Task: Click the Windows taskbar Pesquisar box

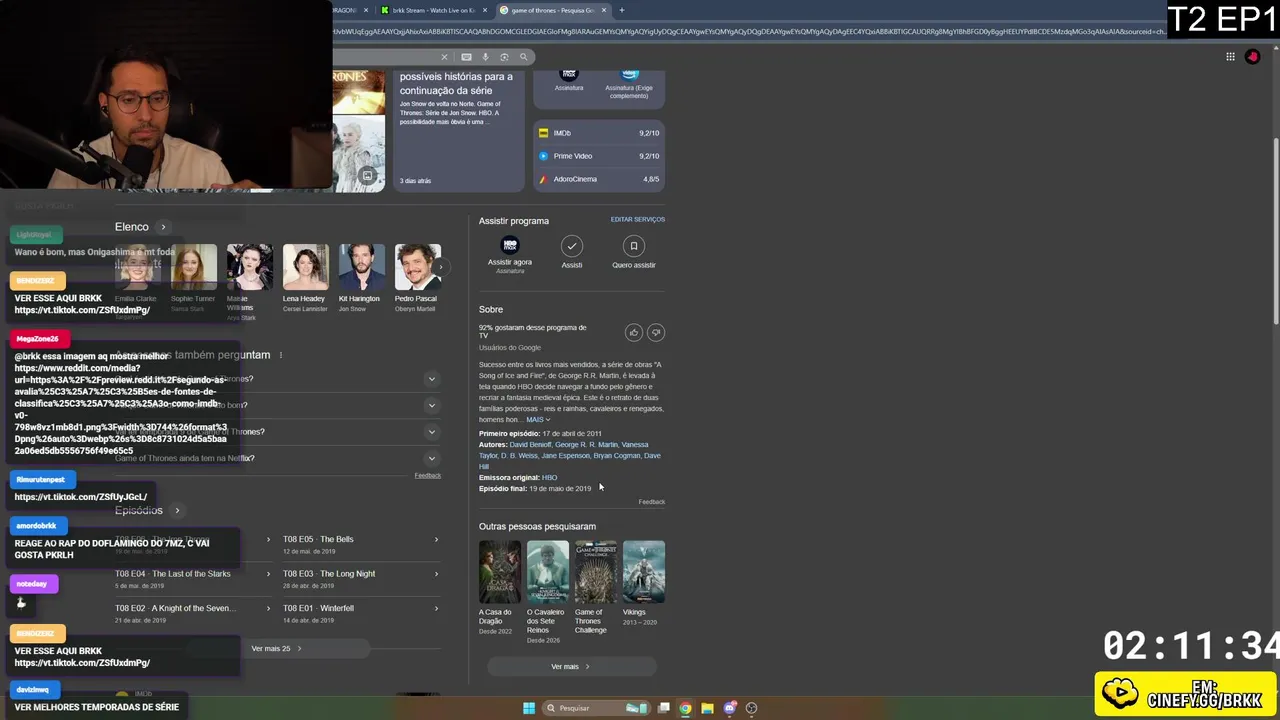Action: [x=596, y=708]
